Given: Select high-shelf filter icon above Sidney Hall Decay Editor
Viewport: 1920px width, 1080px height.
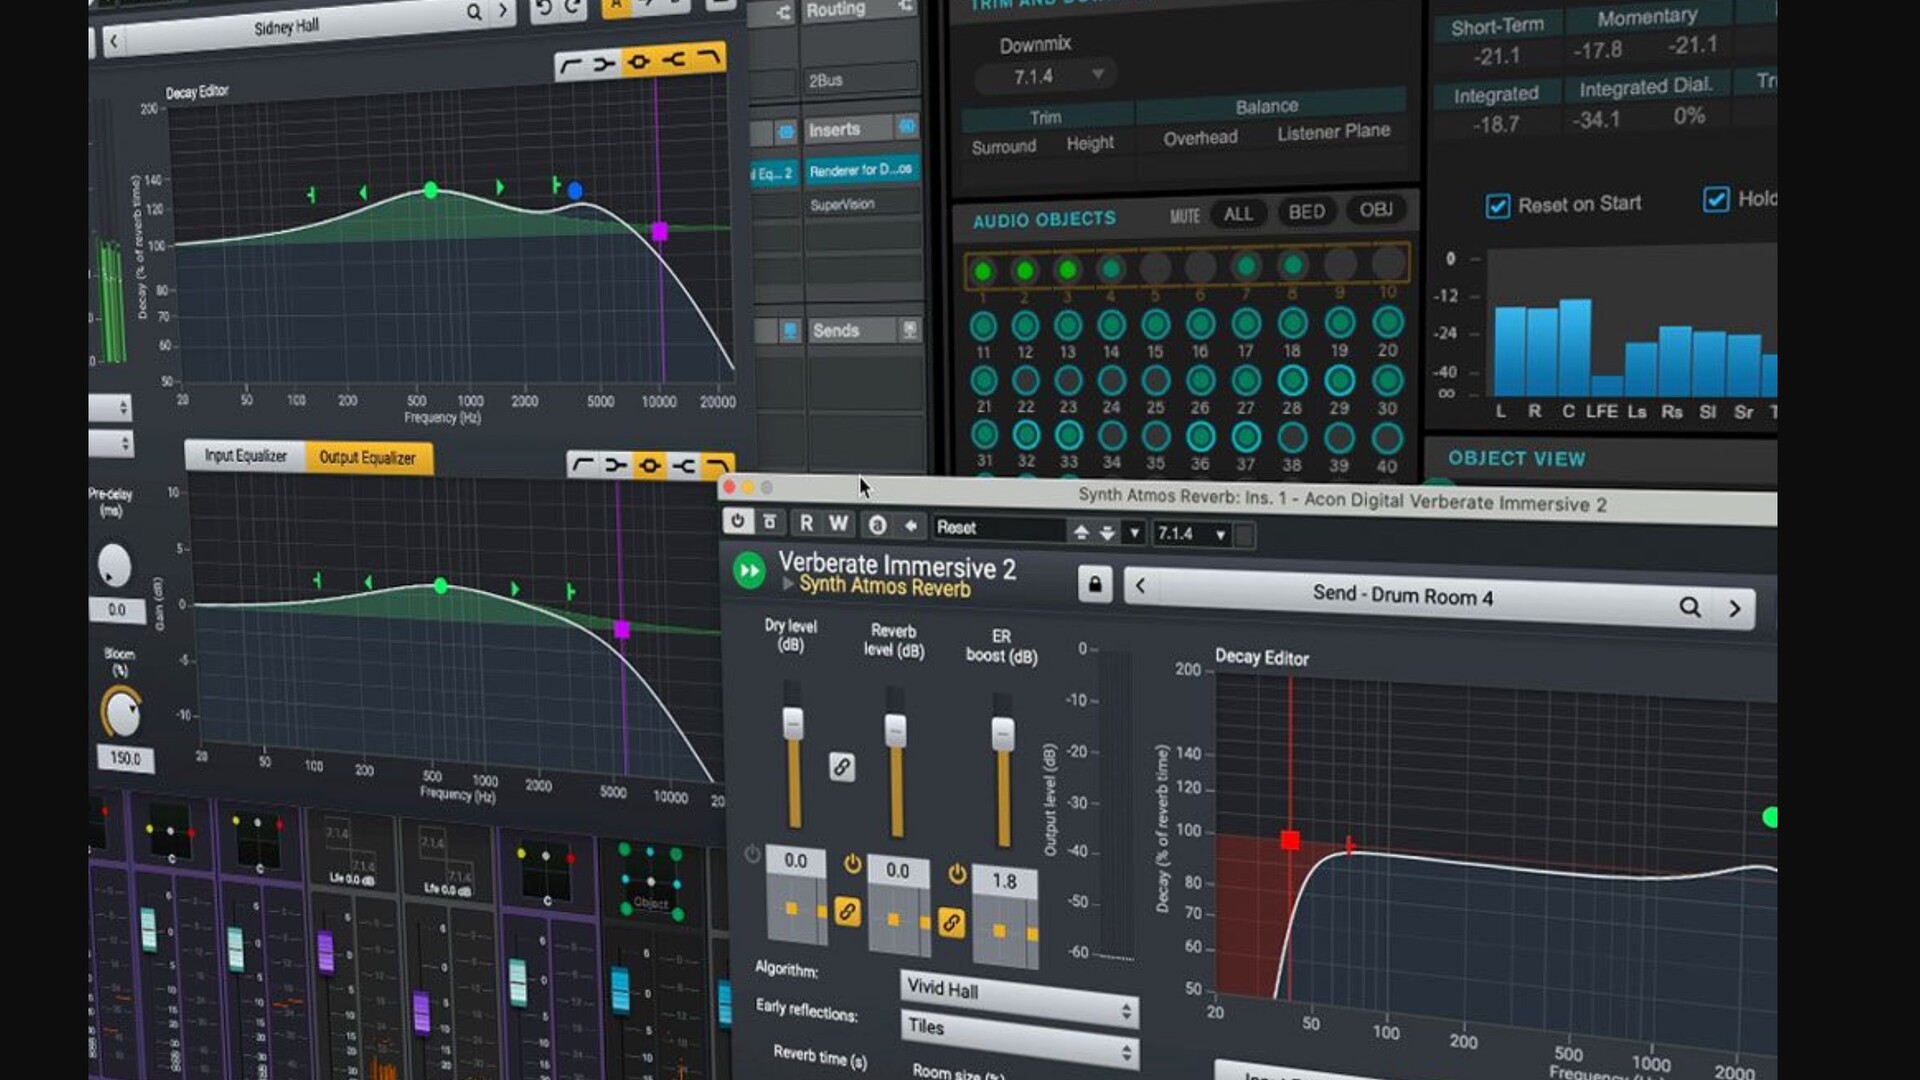Looking at the screenshot, I should tap(674, 60).
